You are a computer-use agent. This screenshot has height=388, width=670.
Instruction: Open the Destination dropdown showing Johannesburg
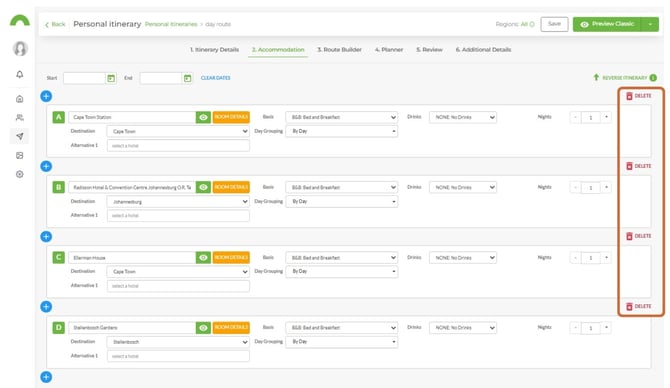click(x=178, y=201)
